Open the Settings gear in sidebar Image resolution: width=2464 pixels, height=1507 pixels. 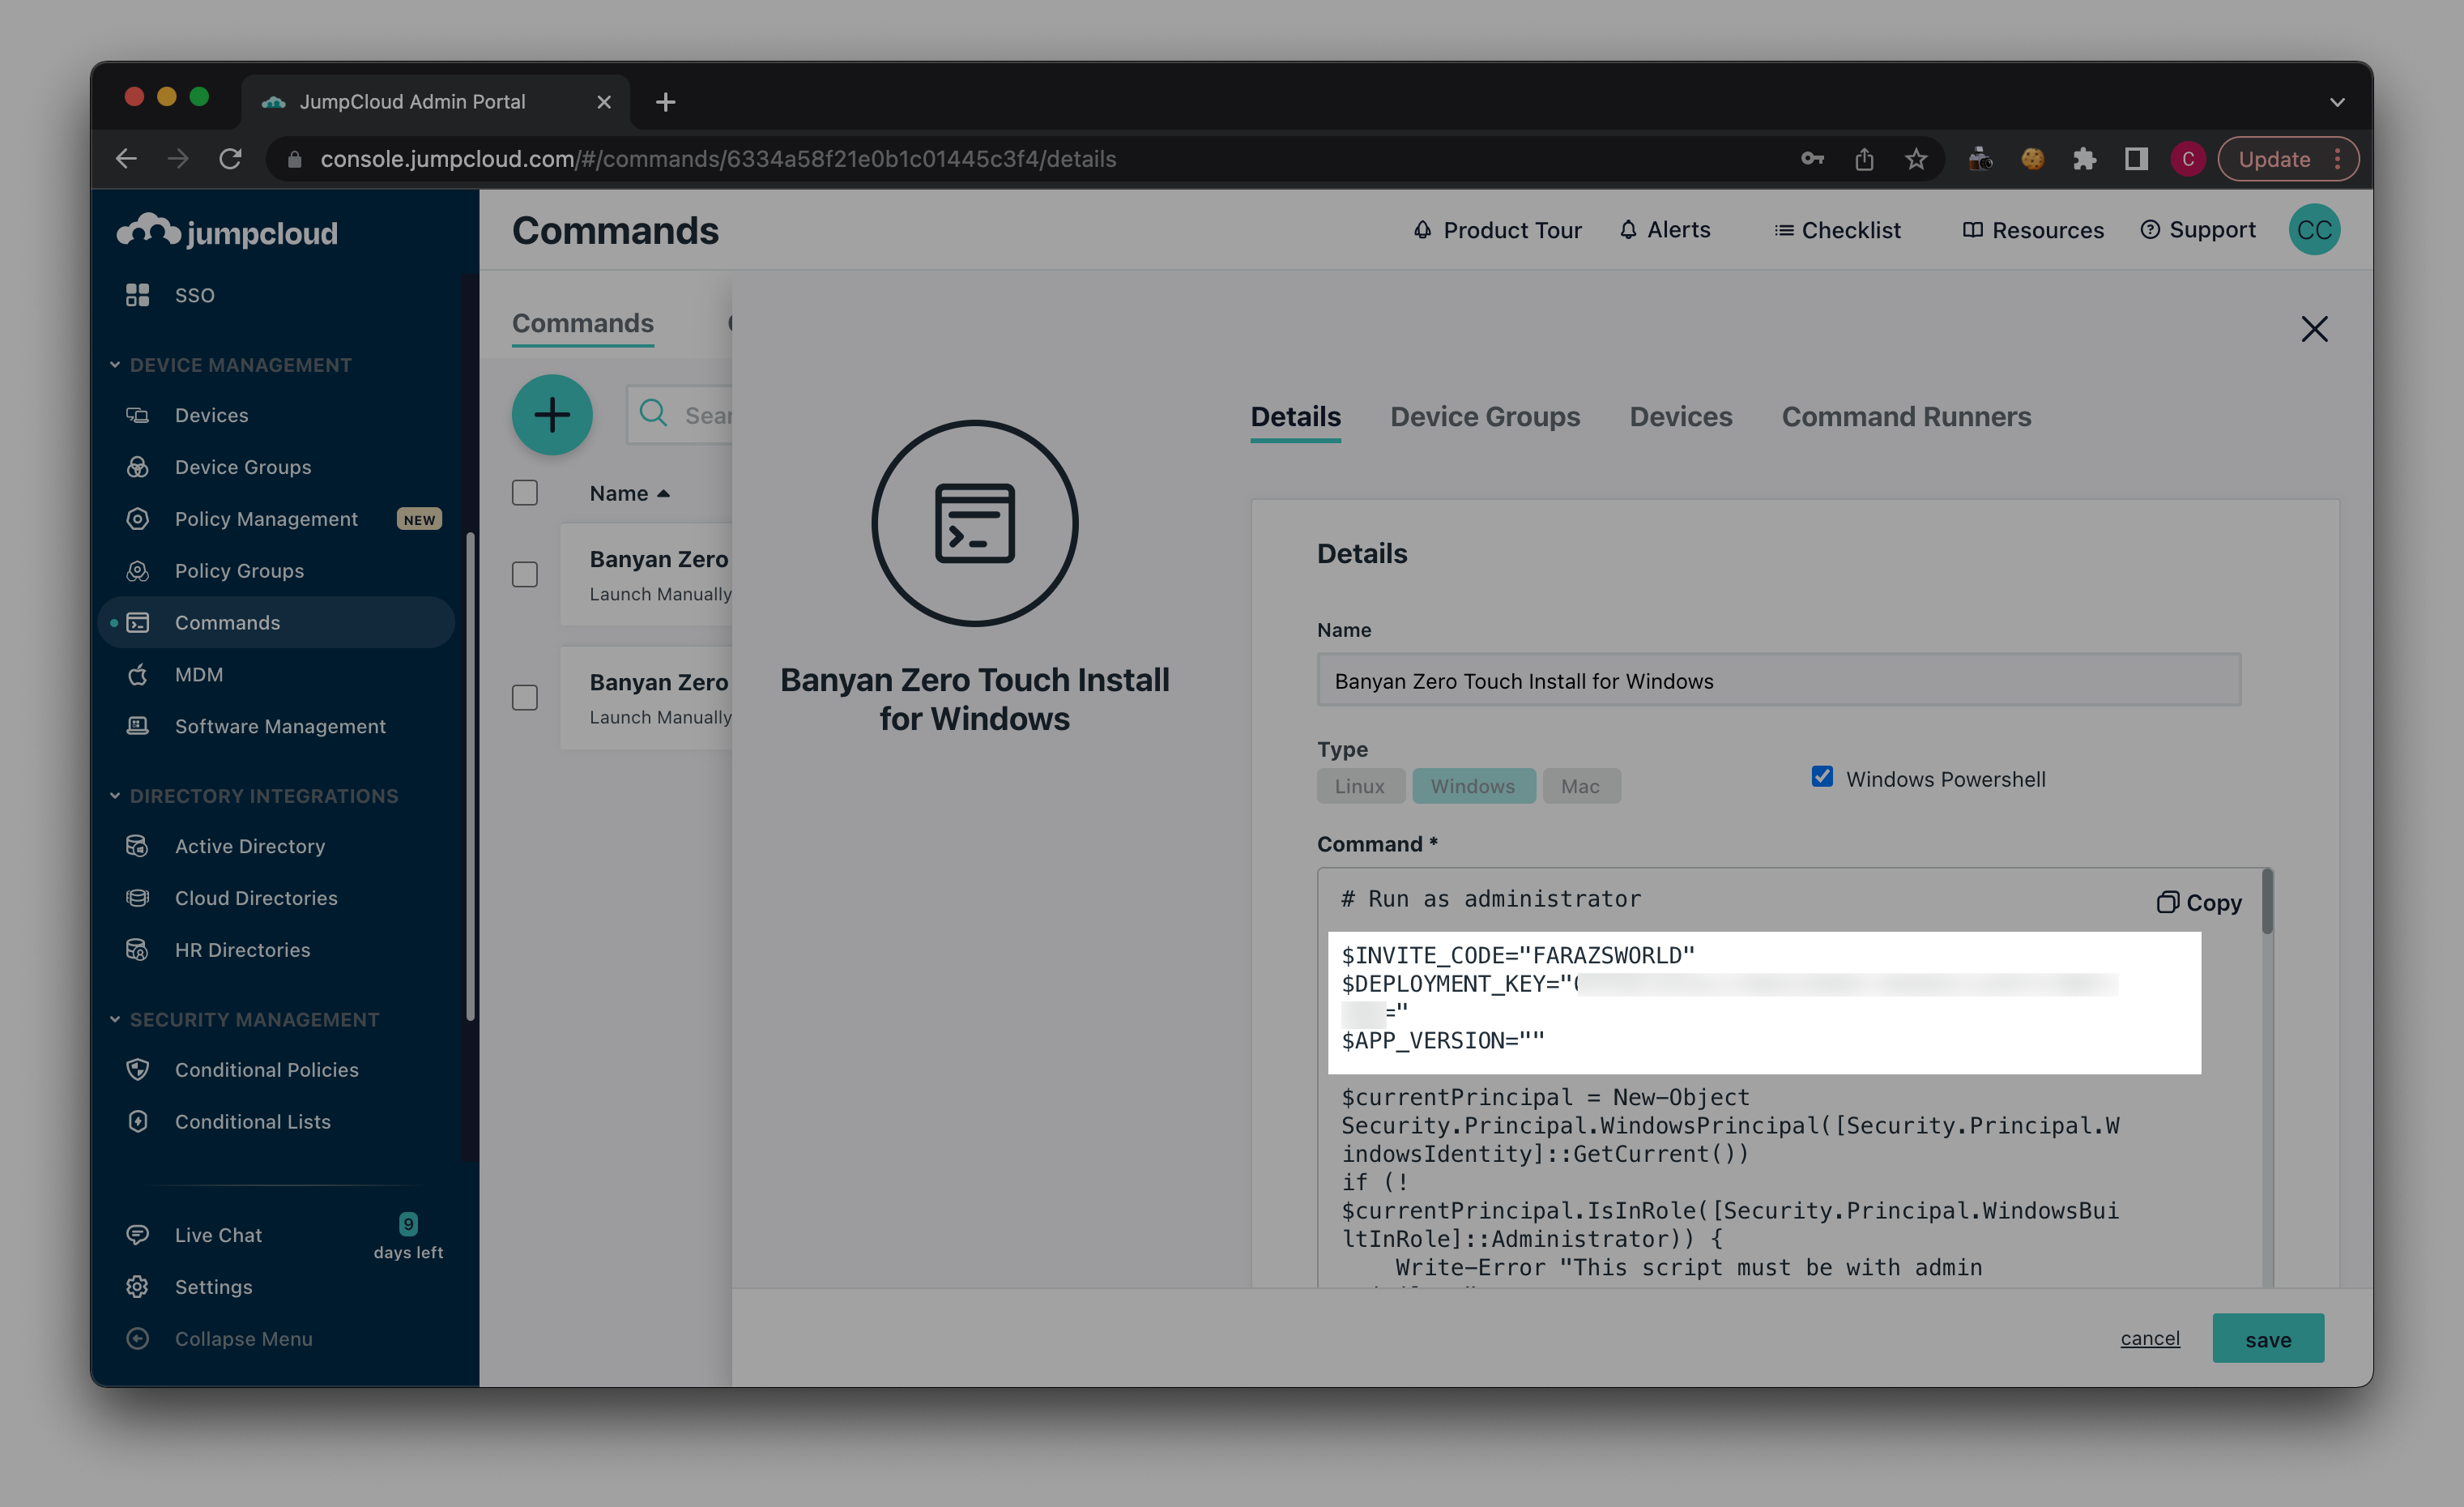click(x=138, y=1287)
